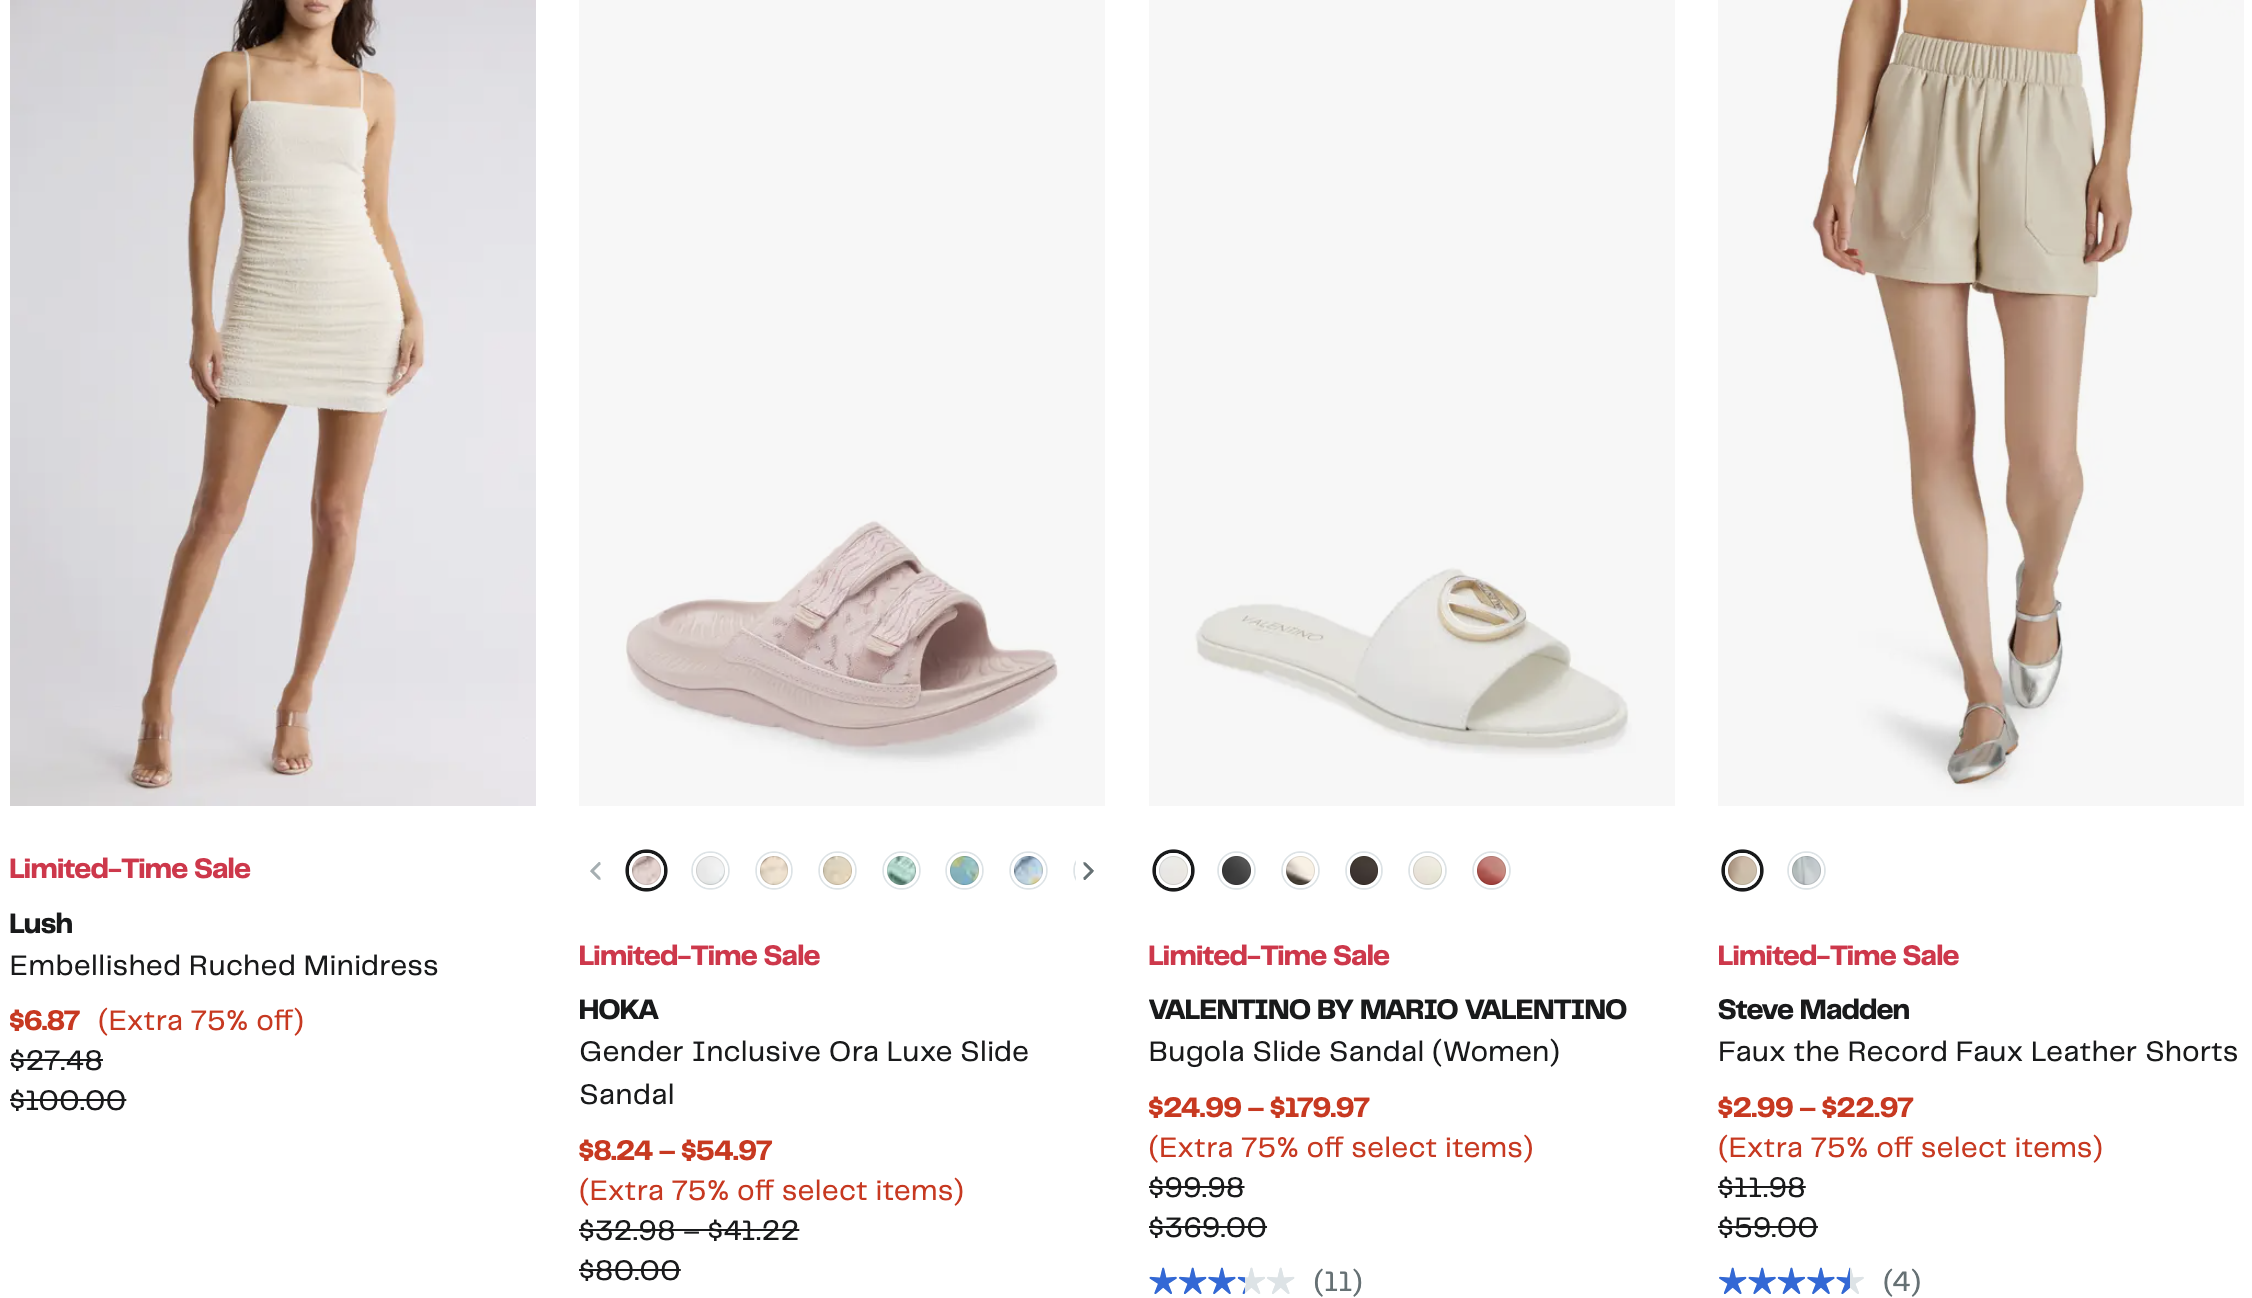Click the previous colors arrow under HOKA slide
The height and width of the screenshot is (1298, 2252).
click(596, 871)
